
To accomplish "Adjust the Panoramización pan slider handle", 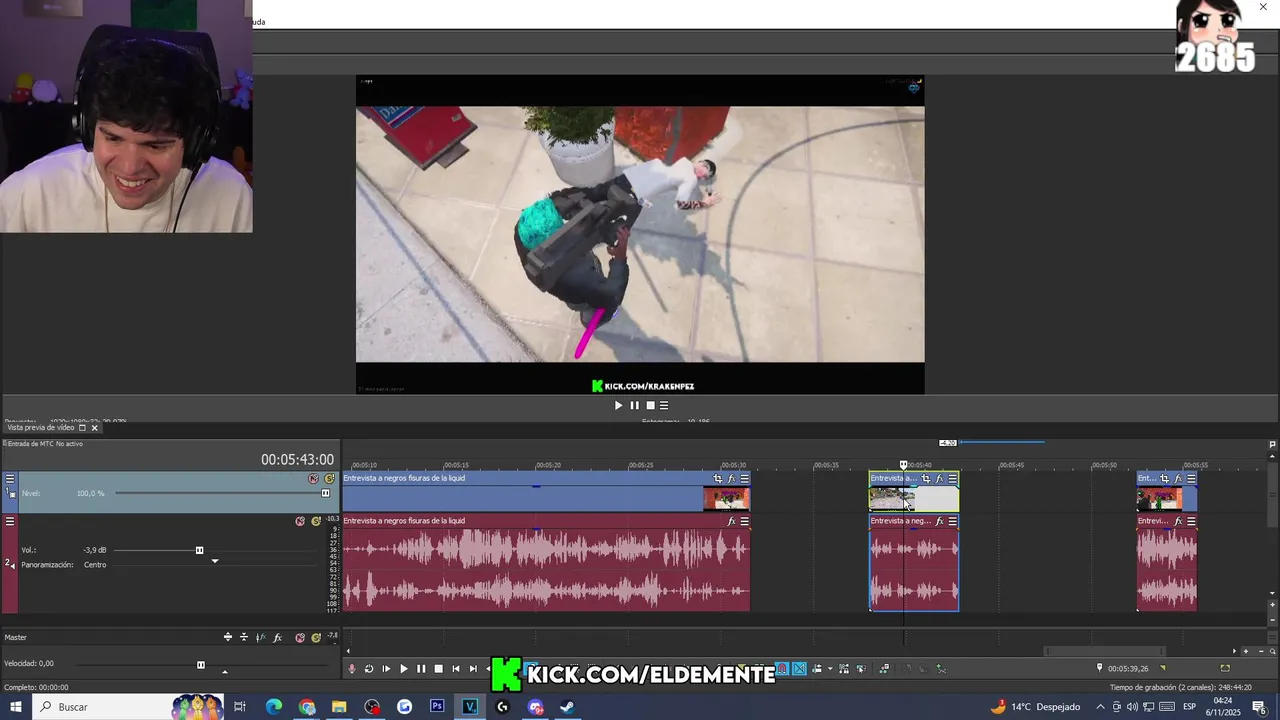I will [214, 561].
